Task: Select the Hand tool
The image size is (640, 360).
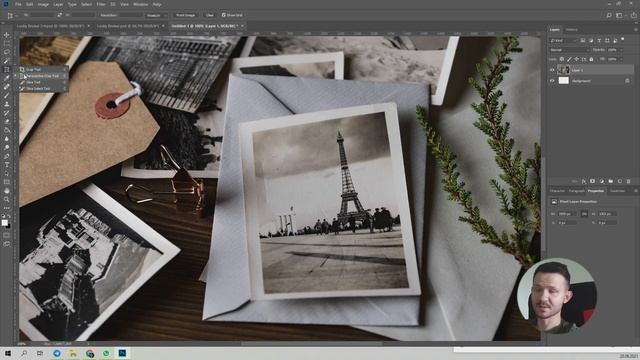Action: click(7, 191)
